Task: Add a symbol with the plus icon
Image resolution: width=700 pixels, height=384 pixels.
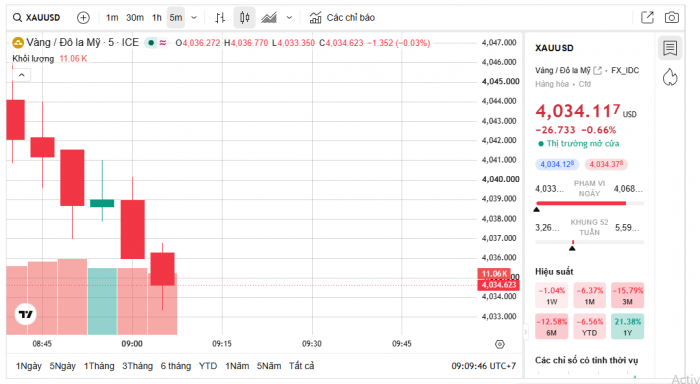Action: pos(83,18)
